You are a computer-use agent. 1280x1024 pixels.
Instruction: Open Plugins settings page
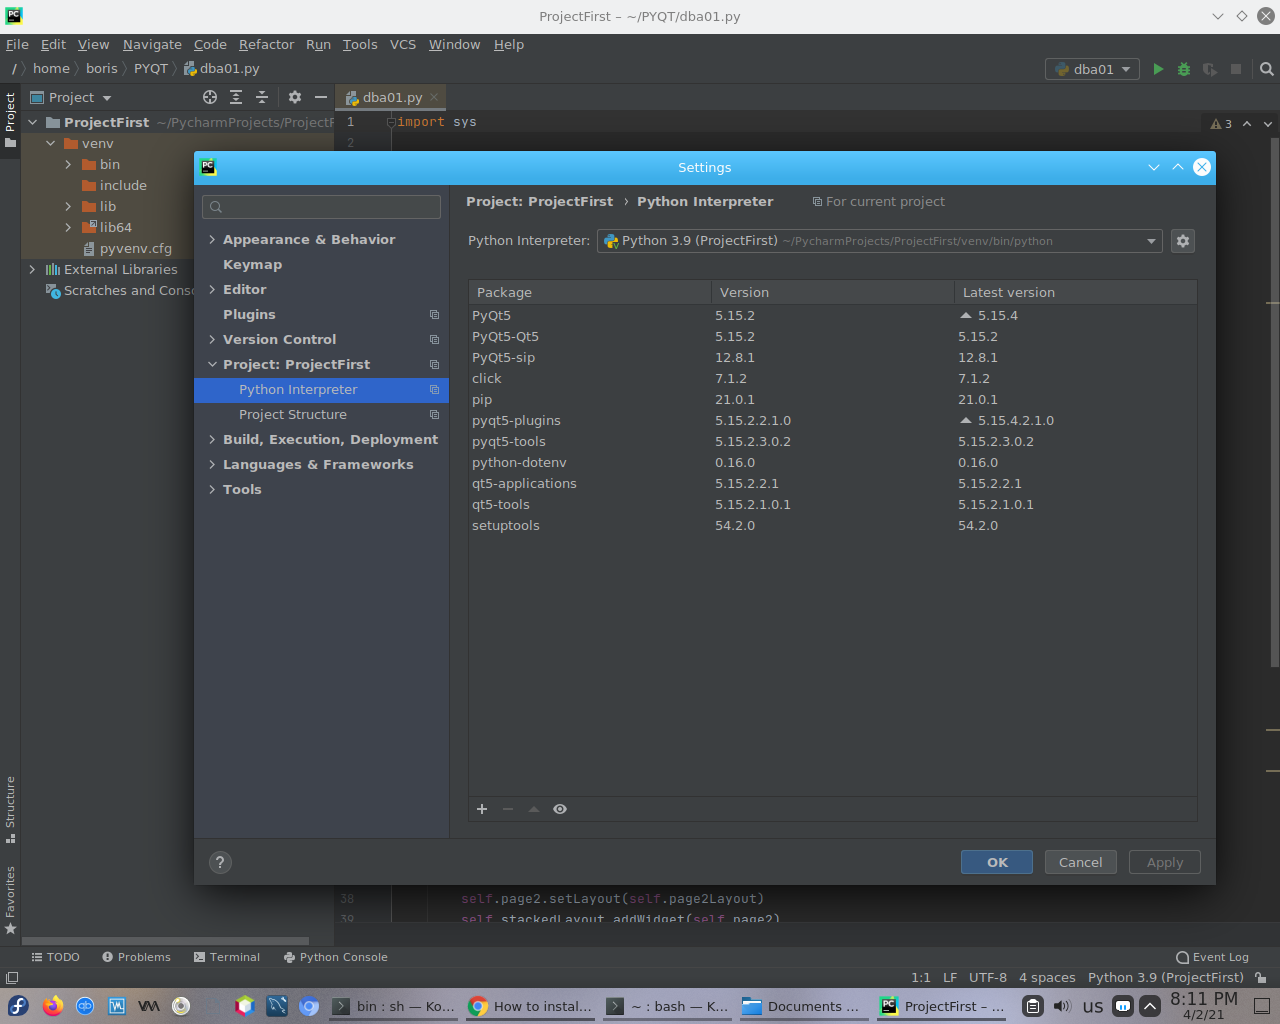click(x=249, y=315)
